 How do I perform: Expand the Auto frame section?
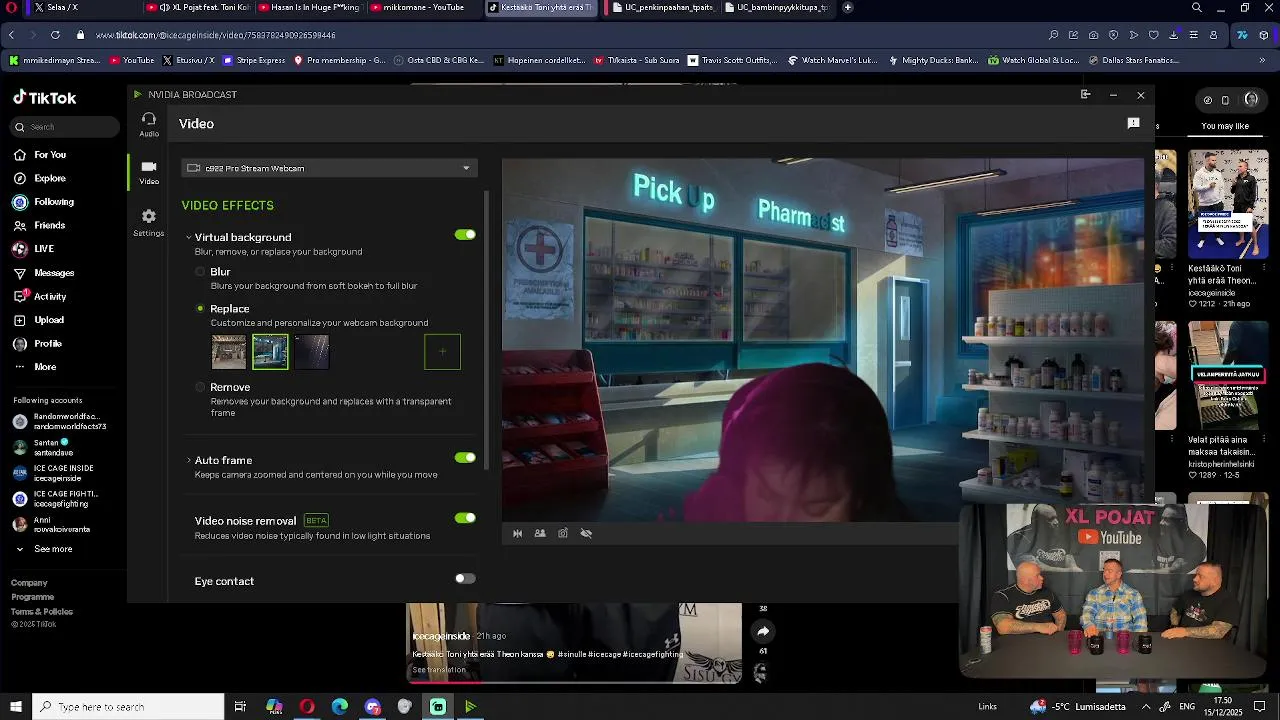click(188, 460)
